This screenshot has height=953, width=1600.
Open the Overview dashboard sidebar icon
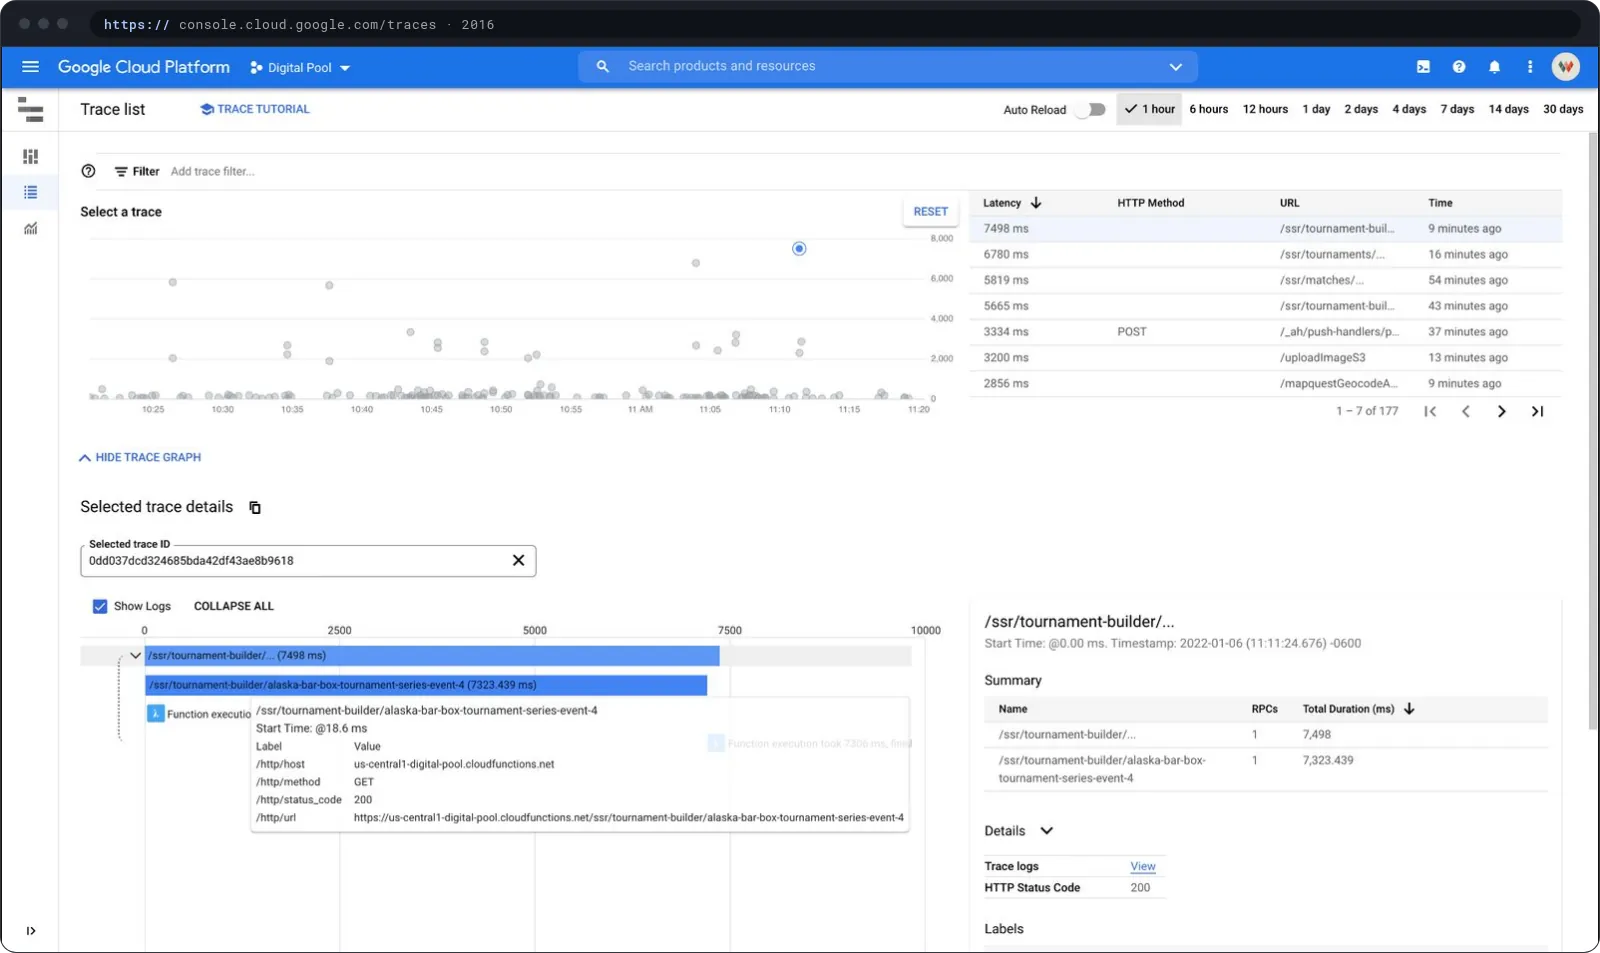pos(30,156)
